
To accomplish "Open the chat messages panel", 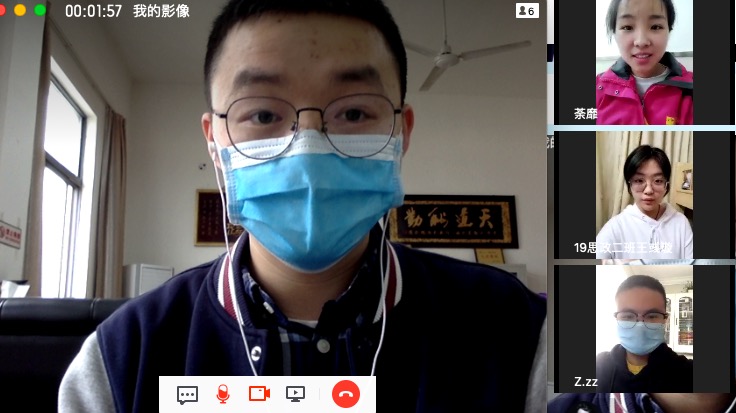I will tap(187, 394).
